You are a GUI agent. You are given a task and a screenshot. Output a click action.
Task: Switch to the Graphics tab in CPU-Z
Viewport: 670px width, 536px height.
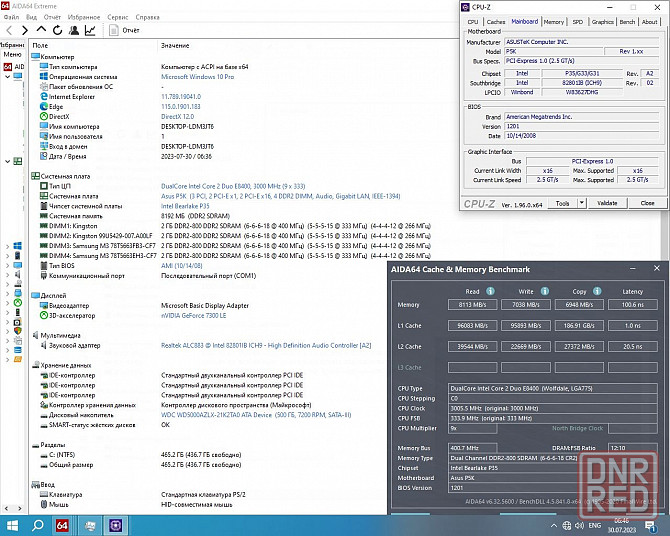[x=602, y=21]
